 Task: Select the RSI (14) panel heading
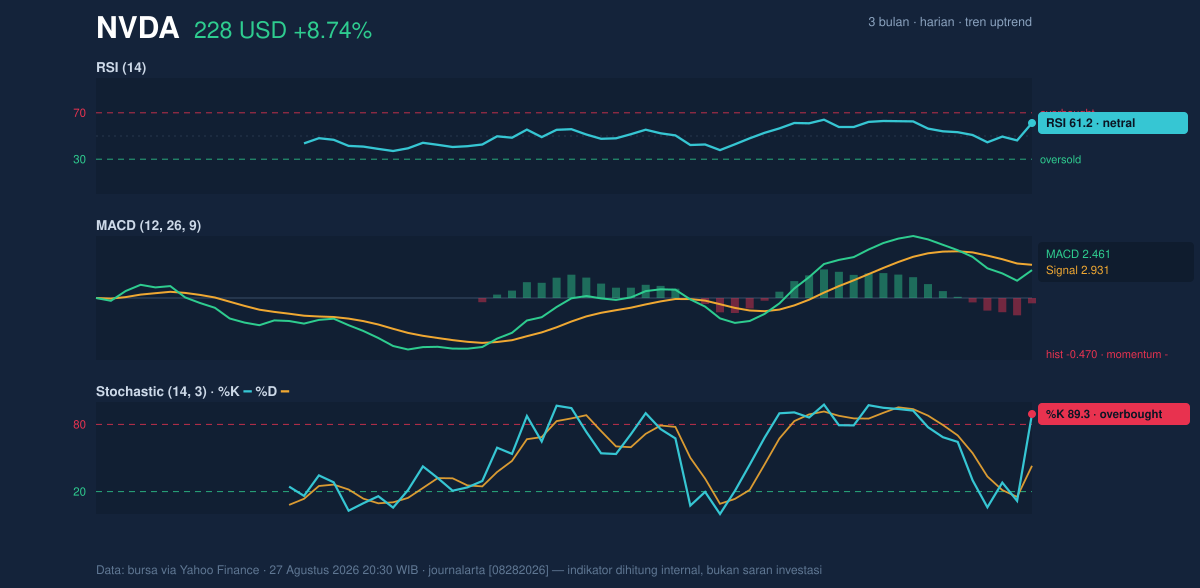[x=121, y=68]
